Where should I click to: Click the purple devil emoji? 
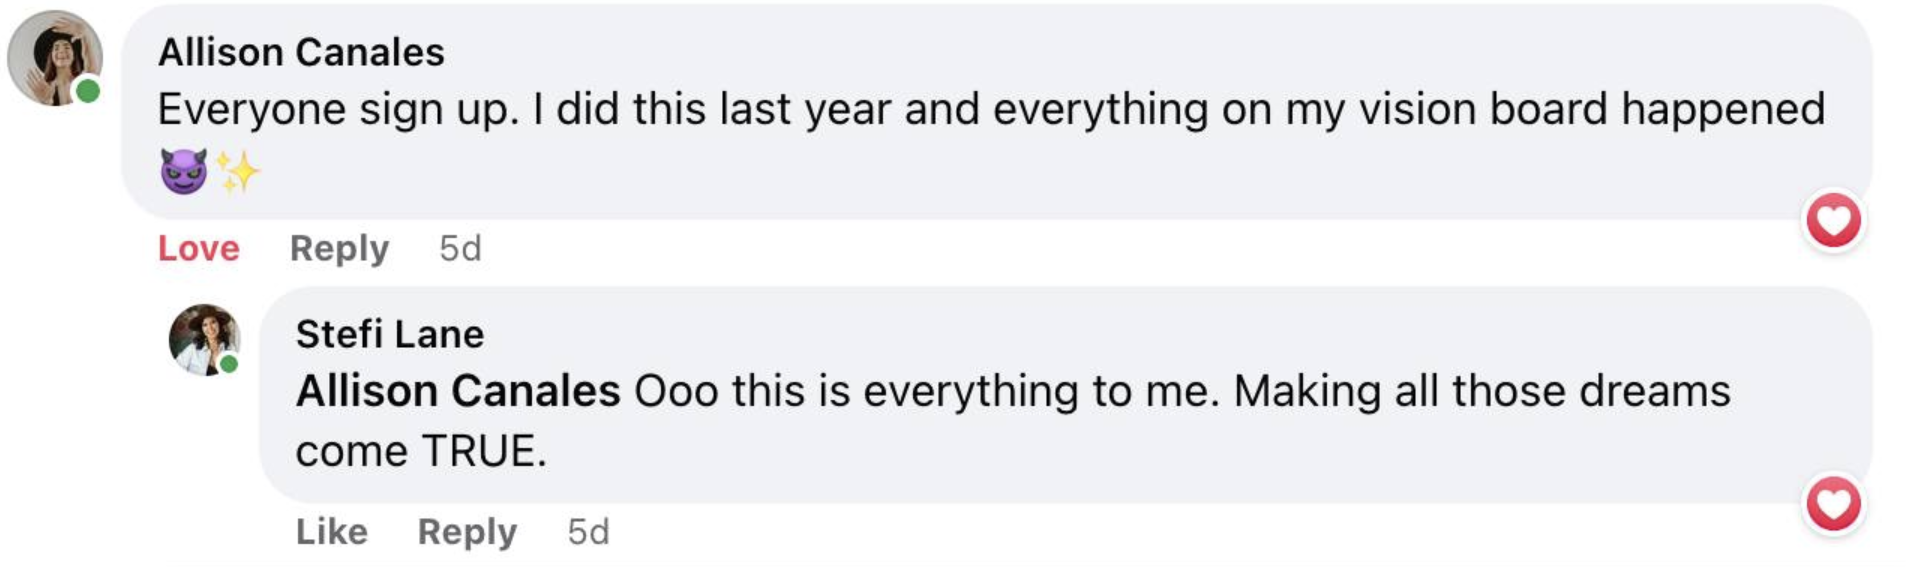pyautogui.click(x=183, y=172)
